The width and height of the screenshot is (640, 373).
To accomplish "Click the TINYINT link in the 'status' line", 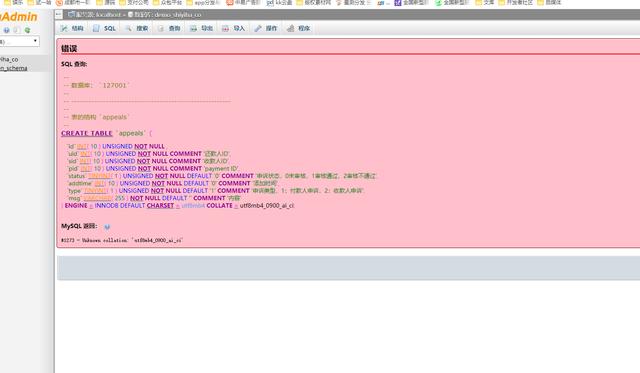I will [x=99, y=176].
